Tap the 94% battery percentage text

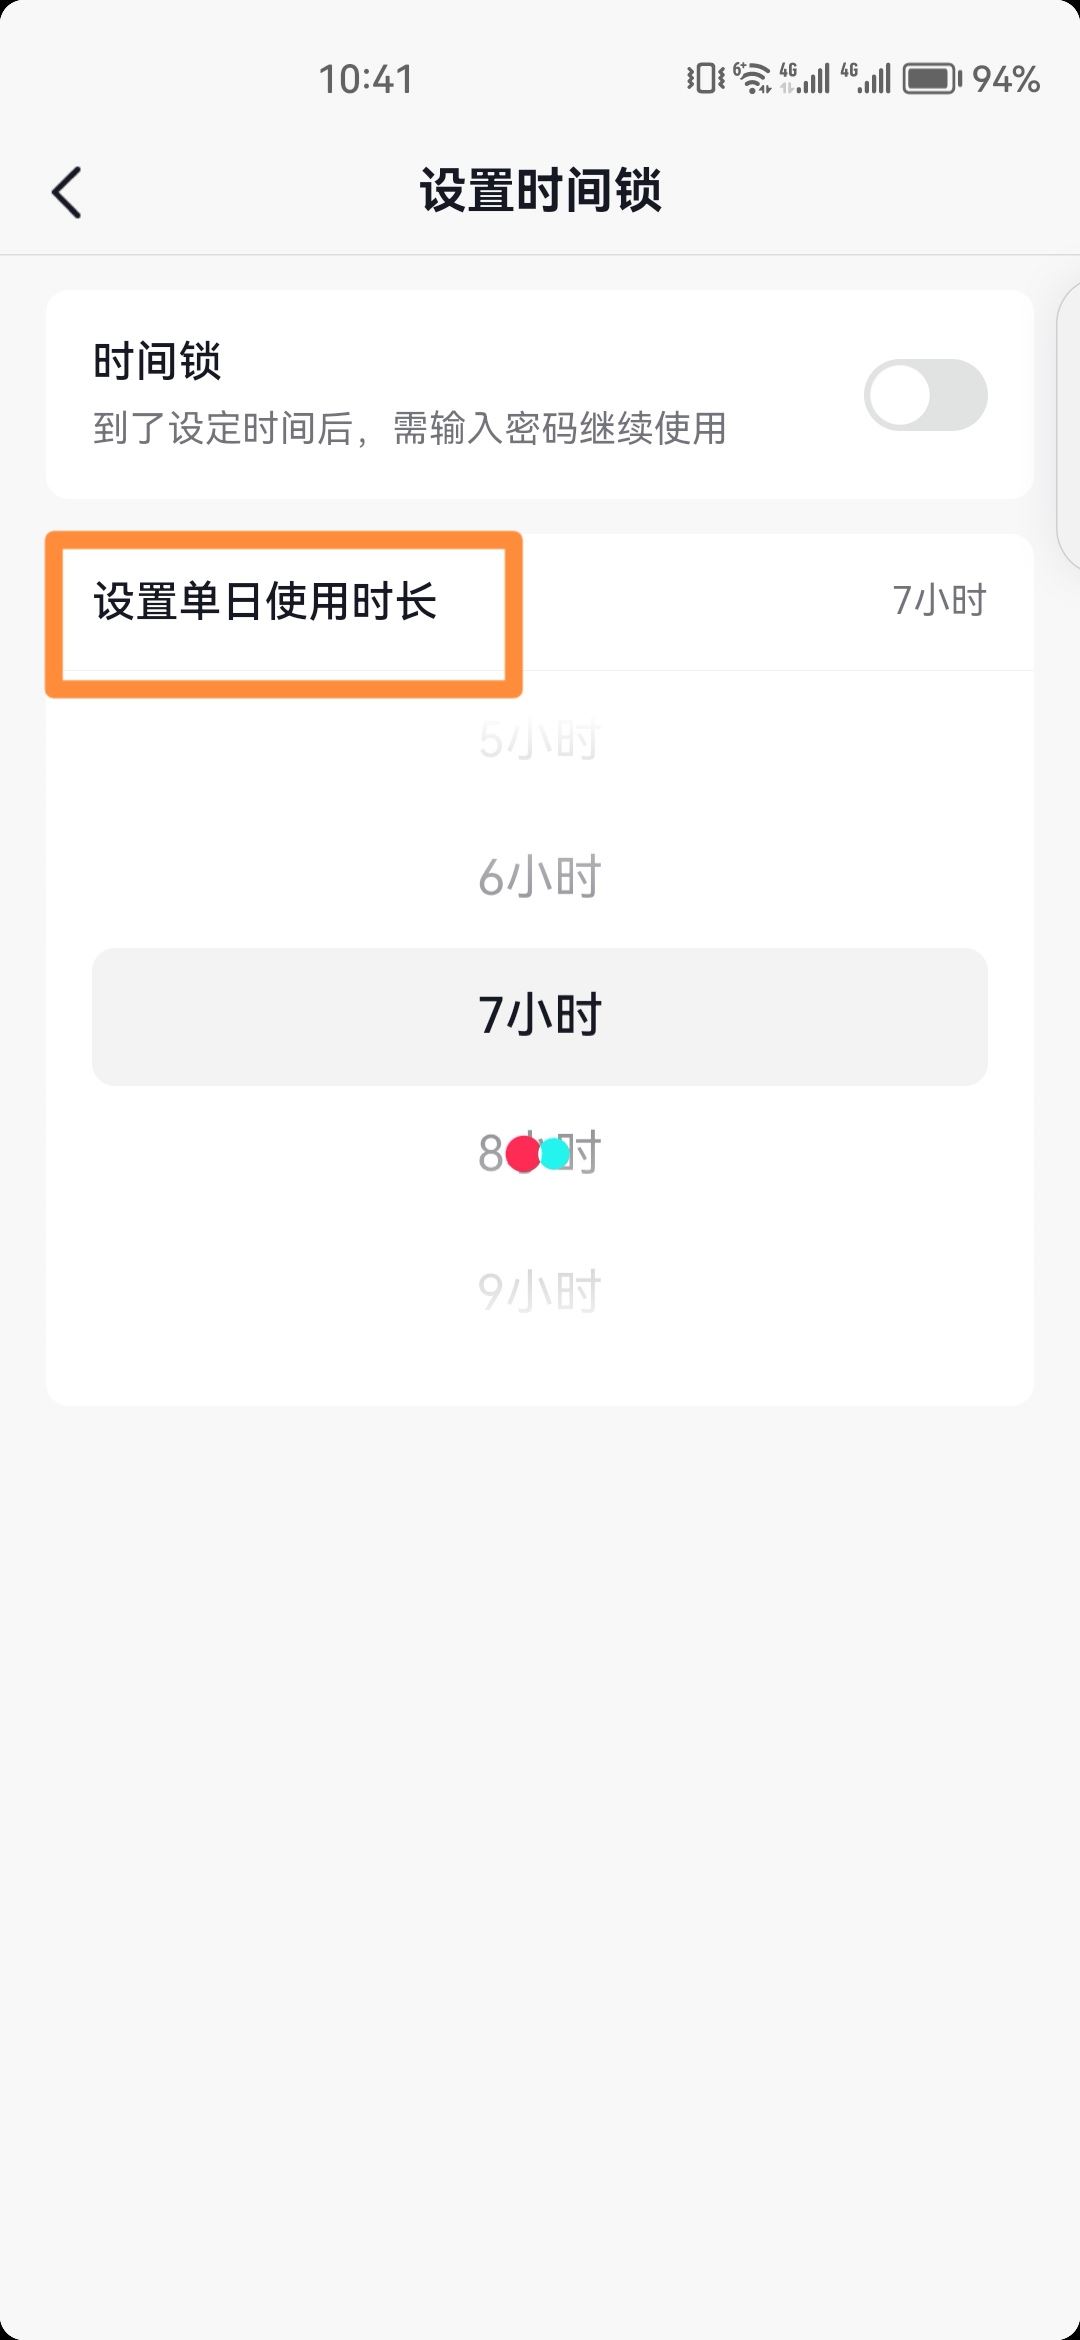point(1006,79)
